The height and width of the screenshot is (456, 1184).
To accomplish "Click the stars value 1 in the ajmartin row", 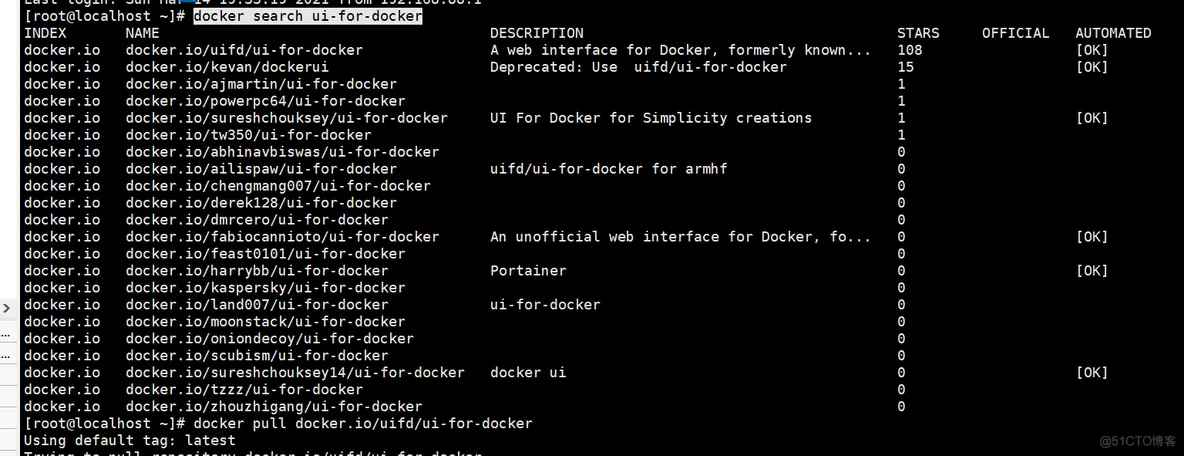I will point(902,84).
